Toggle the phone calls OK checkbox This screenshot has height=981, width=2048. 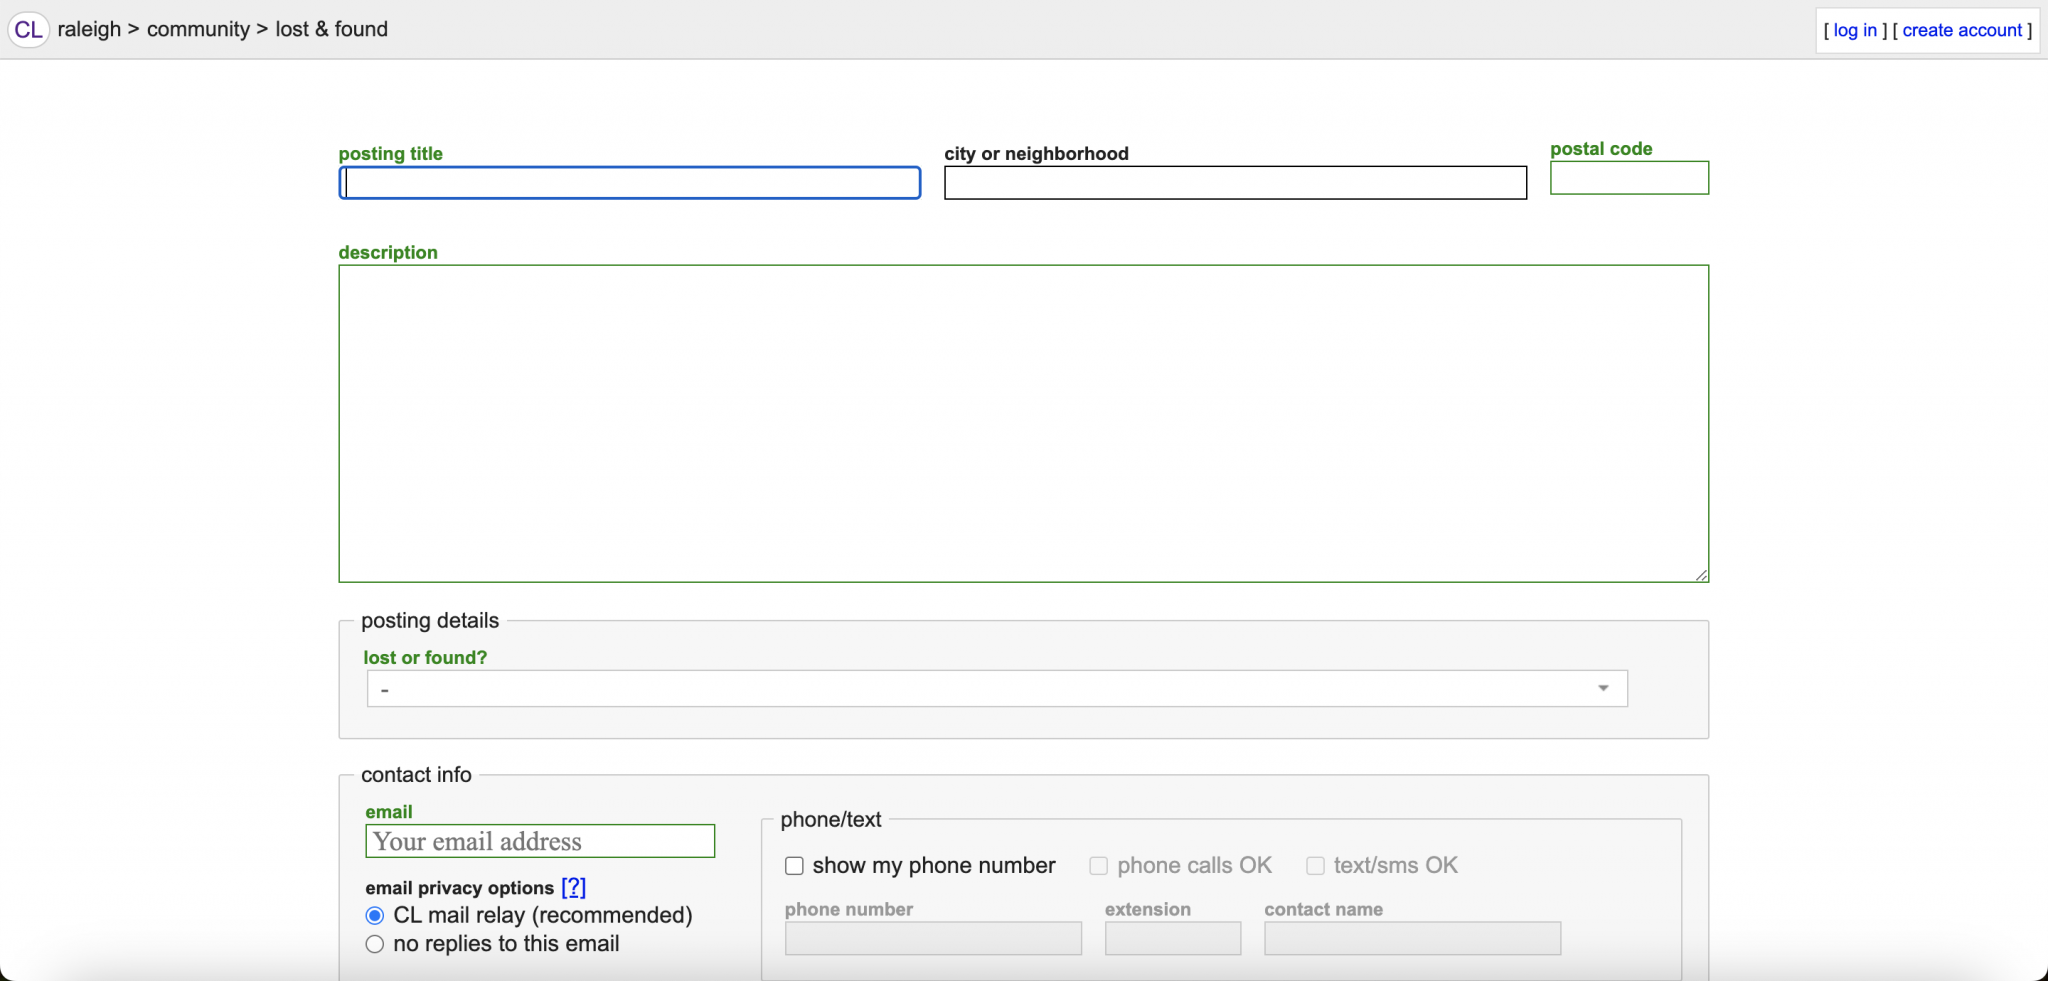coord(1098,866)
